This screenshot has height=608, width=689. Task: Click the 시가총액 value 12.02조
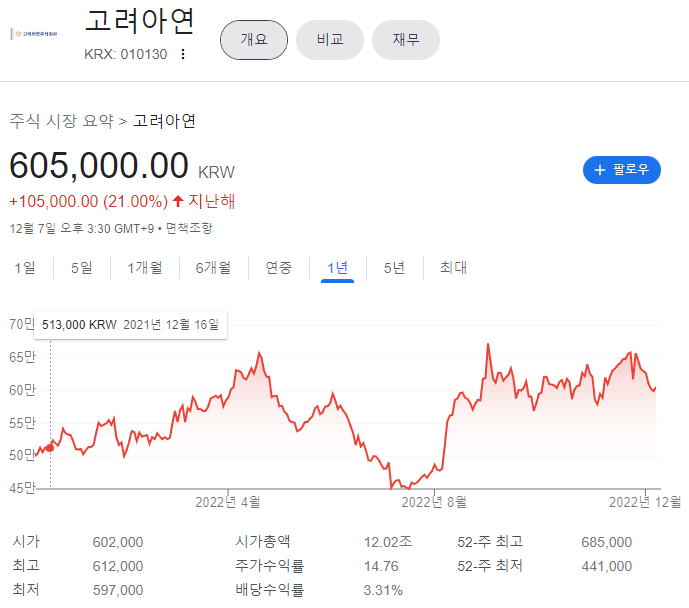tap(388, 542)
